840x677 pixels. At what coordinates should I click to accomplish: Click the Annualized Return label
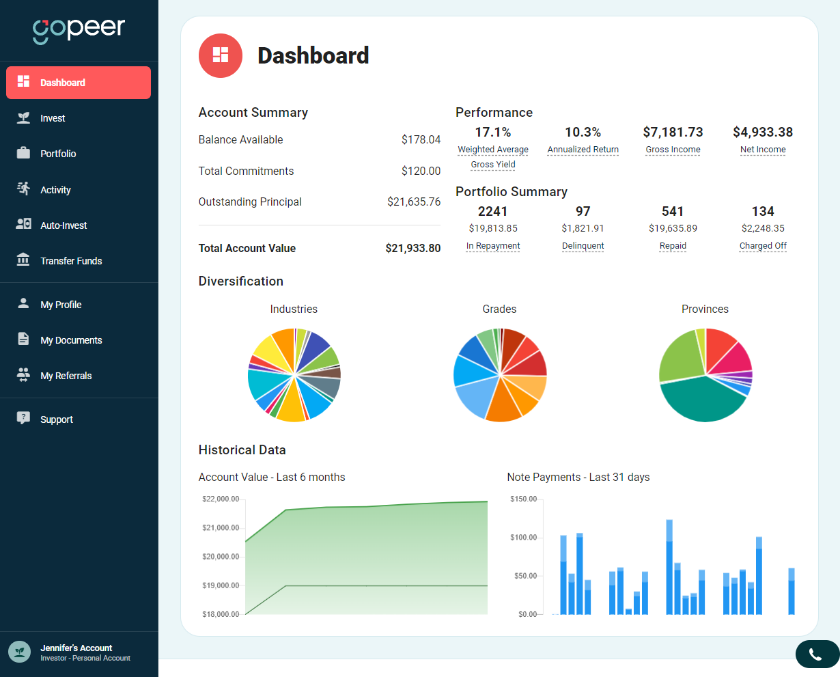583,150
